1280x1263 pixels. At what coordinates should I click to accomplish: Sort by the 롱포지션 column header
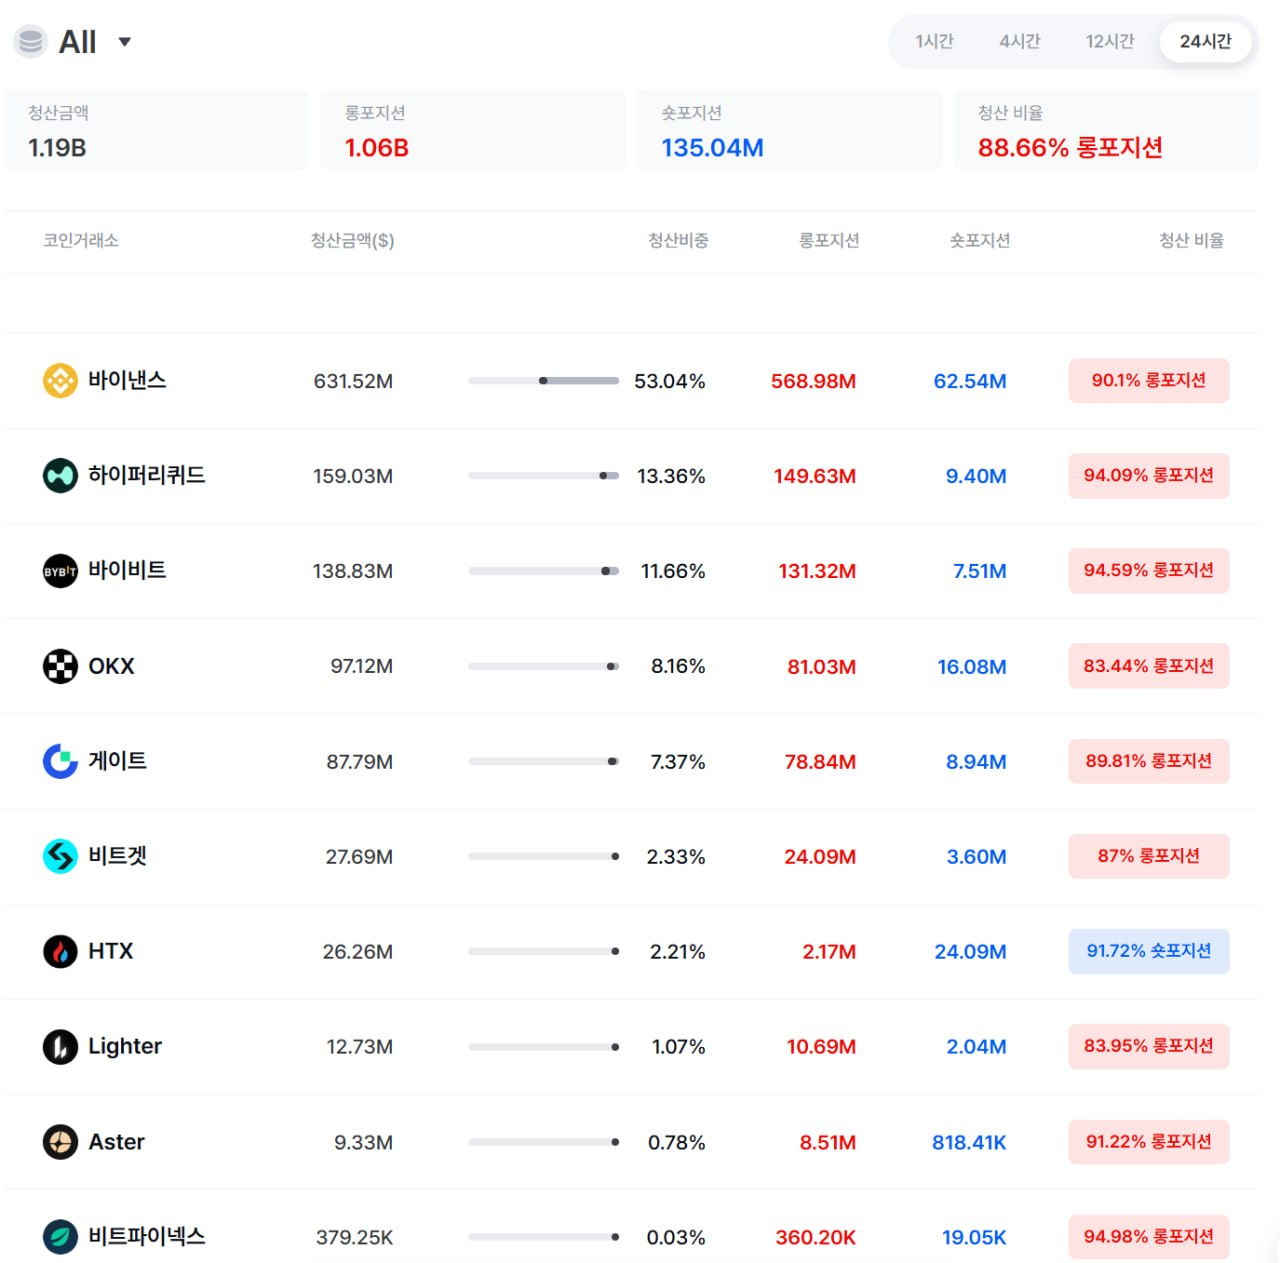click(829, 241)
